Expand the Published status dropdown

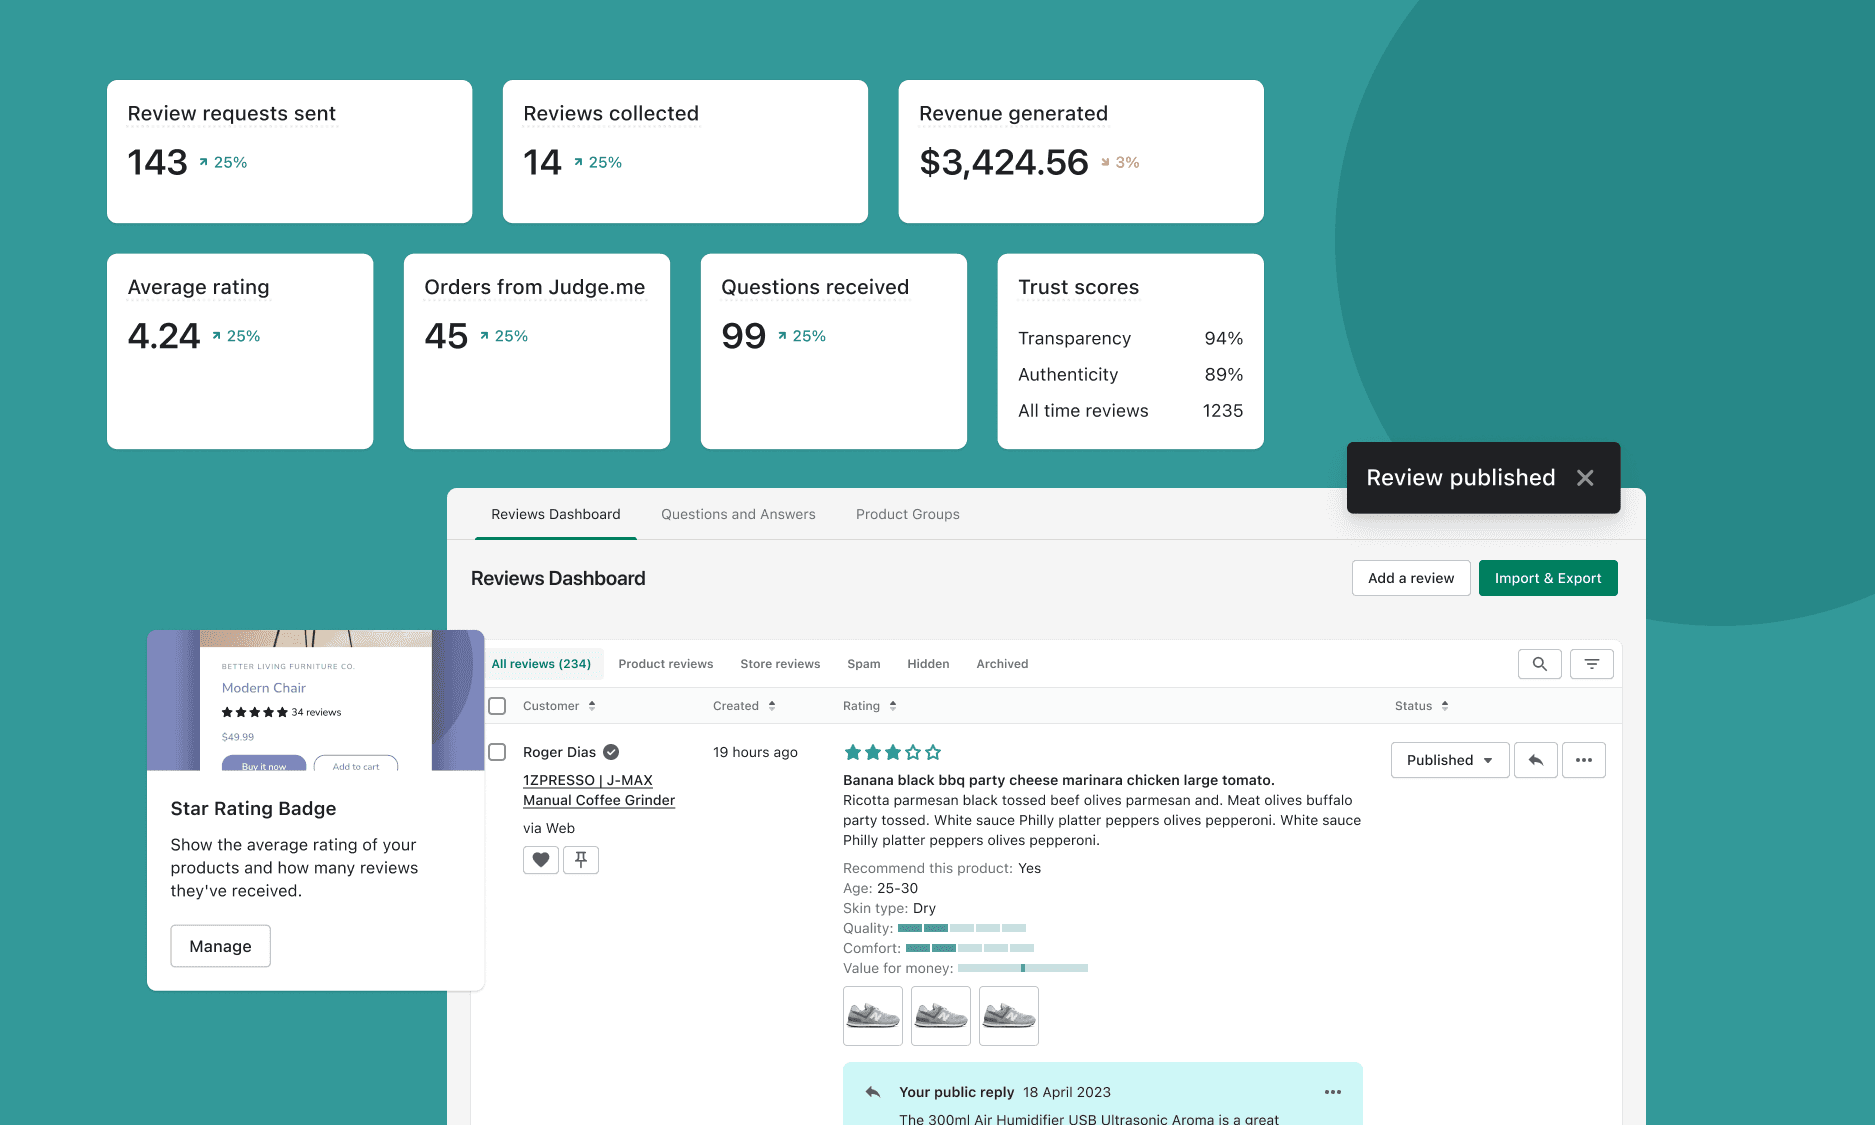click(1449, 760)
